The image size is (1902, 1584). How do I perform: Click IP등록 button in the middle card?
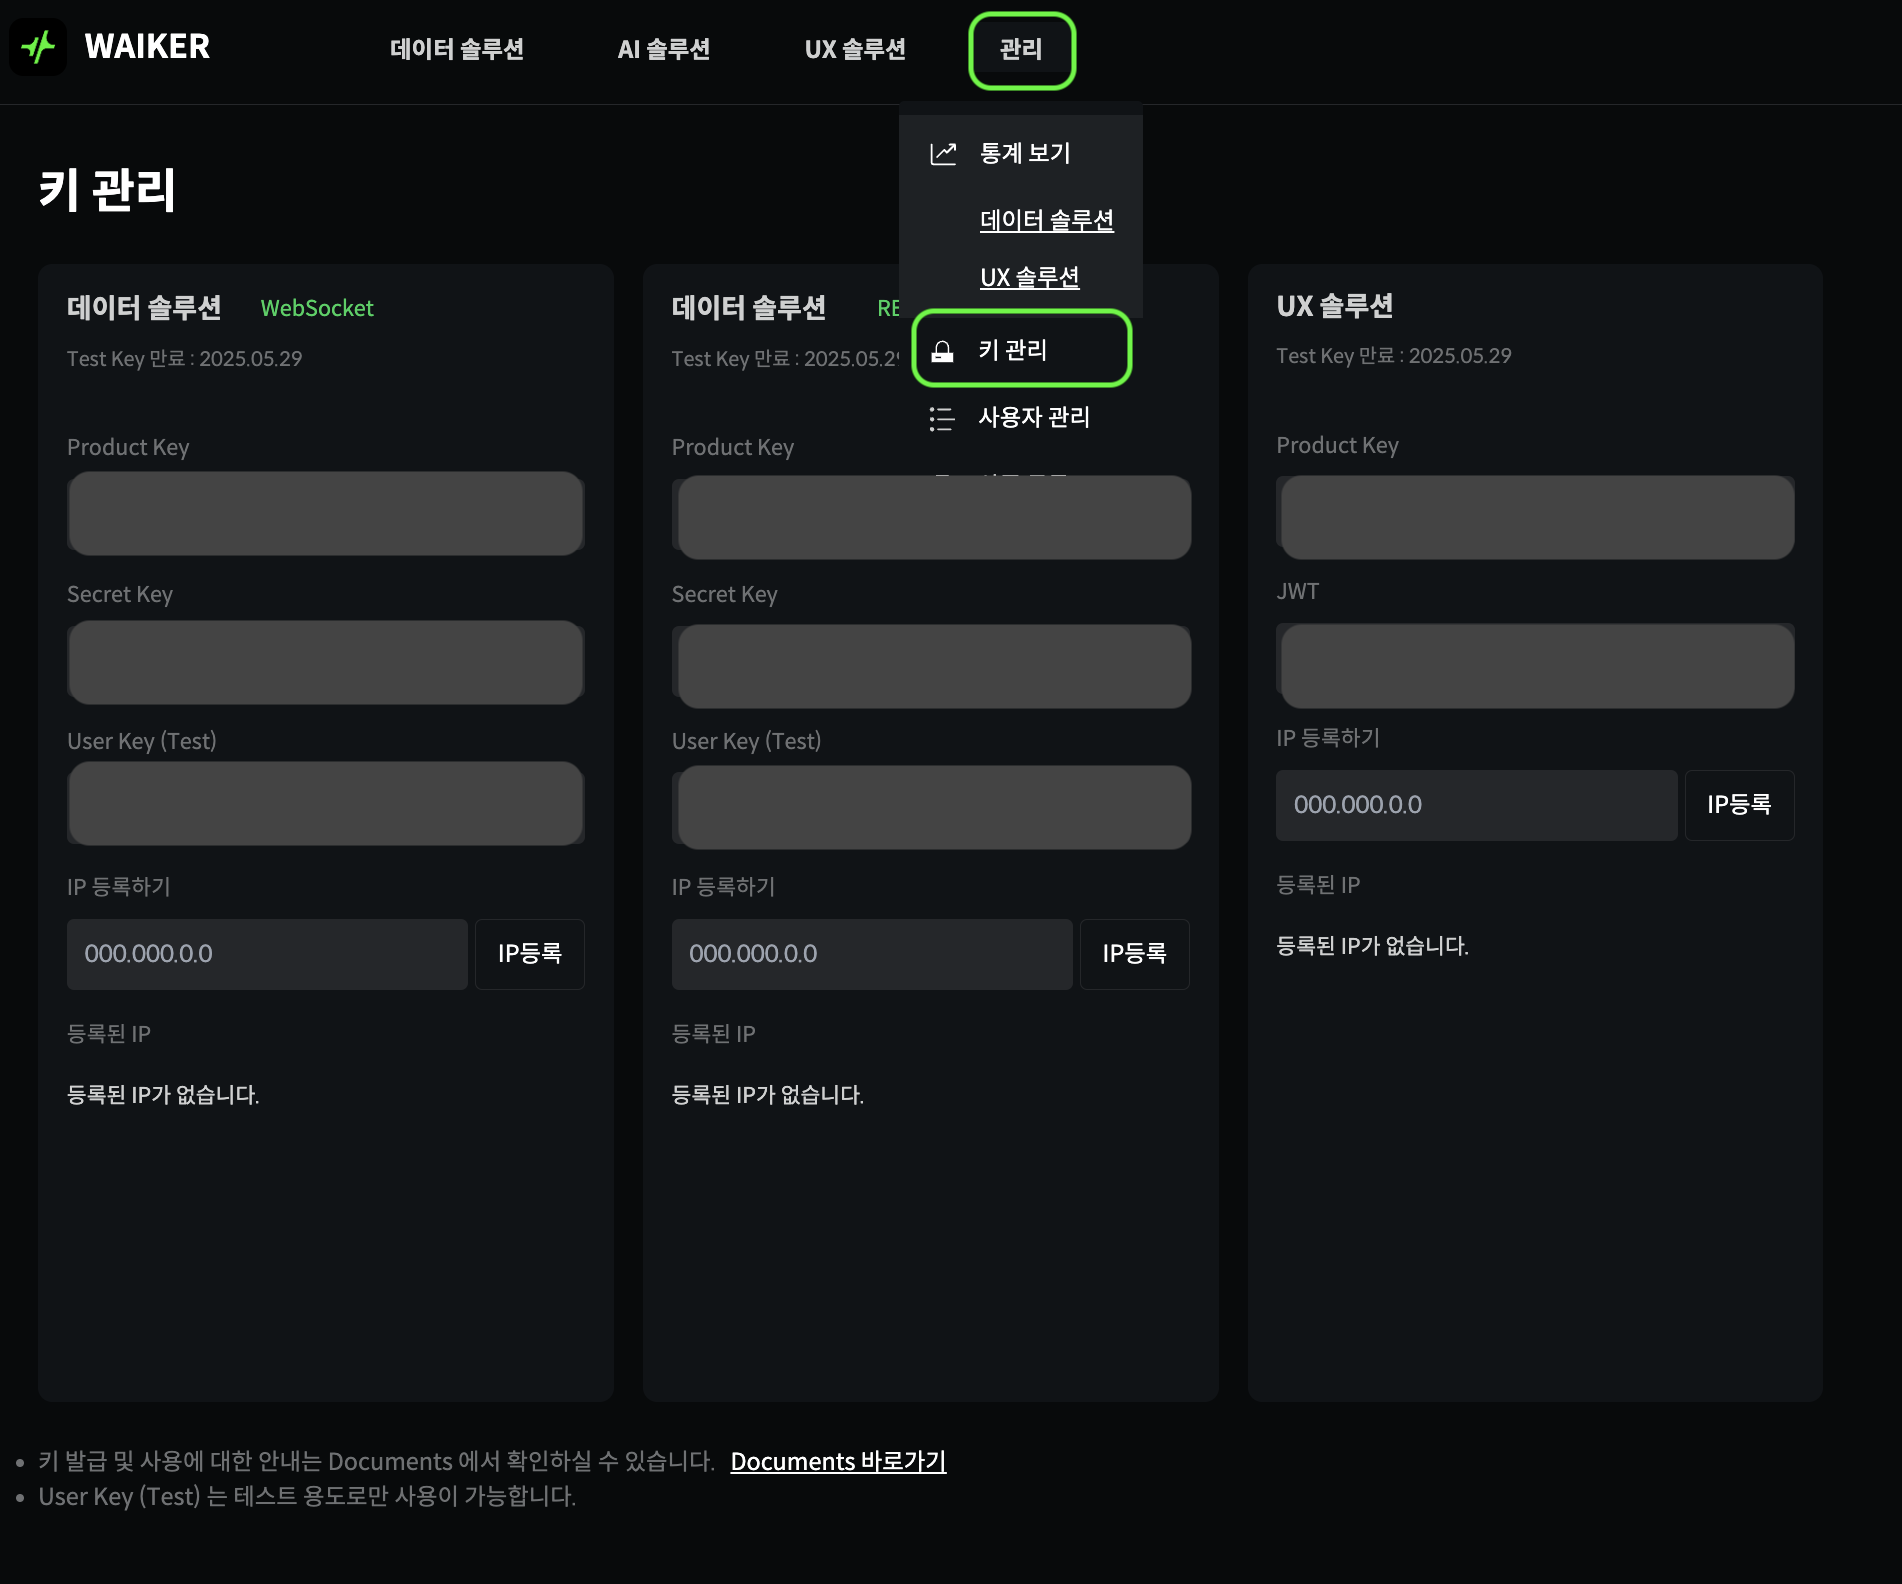[x=1135, y=954]
